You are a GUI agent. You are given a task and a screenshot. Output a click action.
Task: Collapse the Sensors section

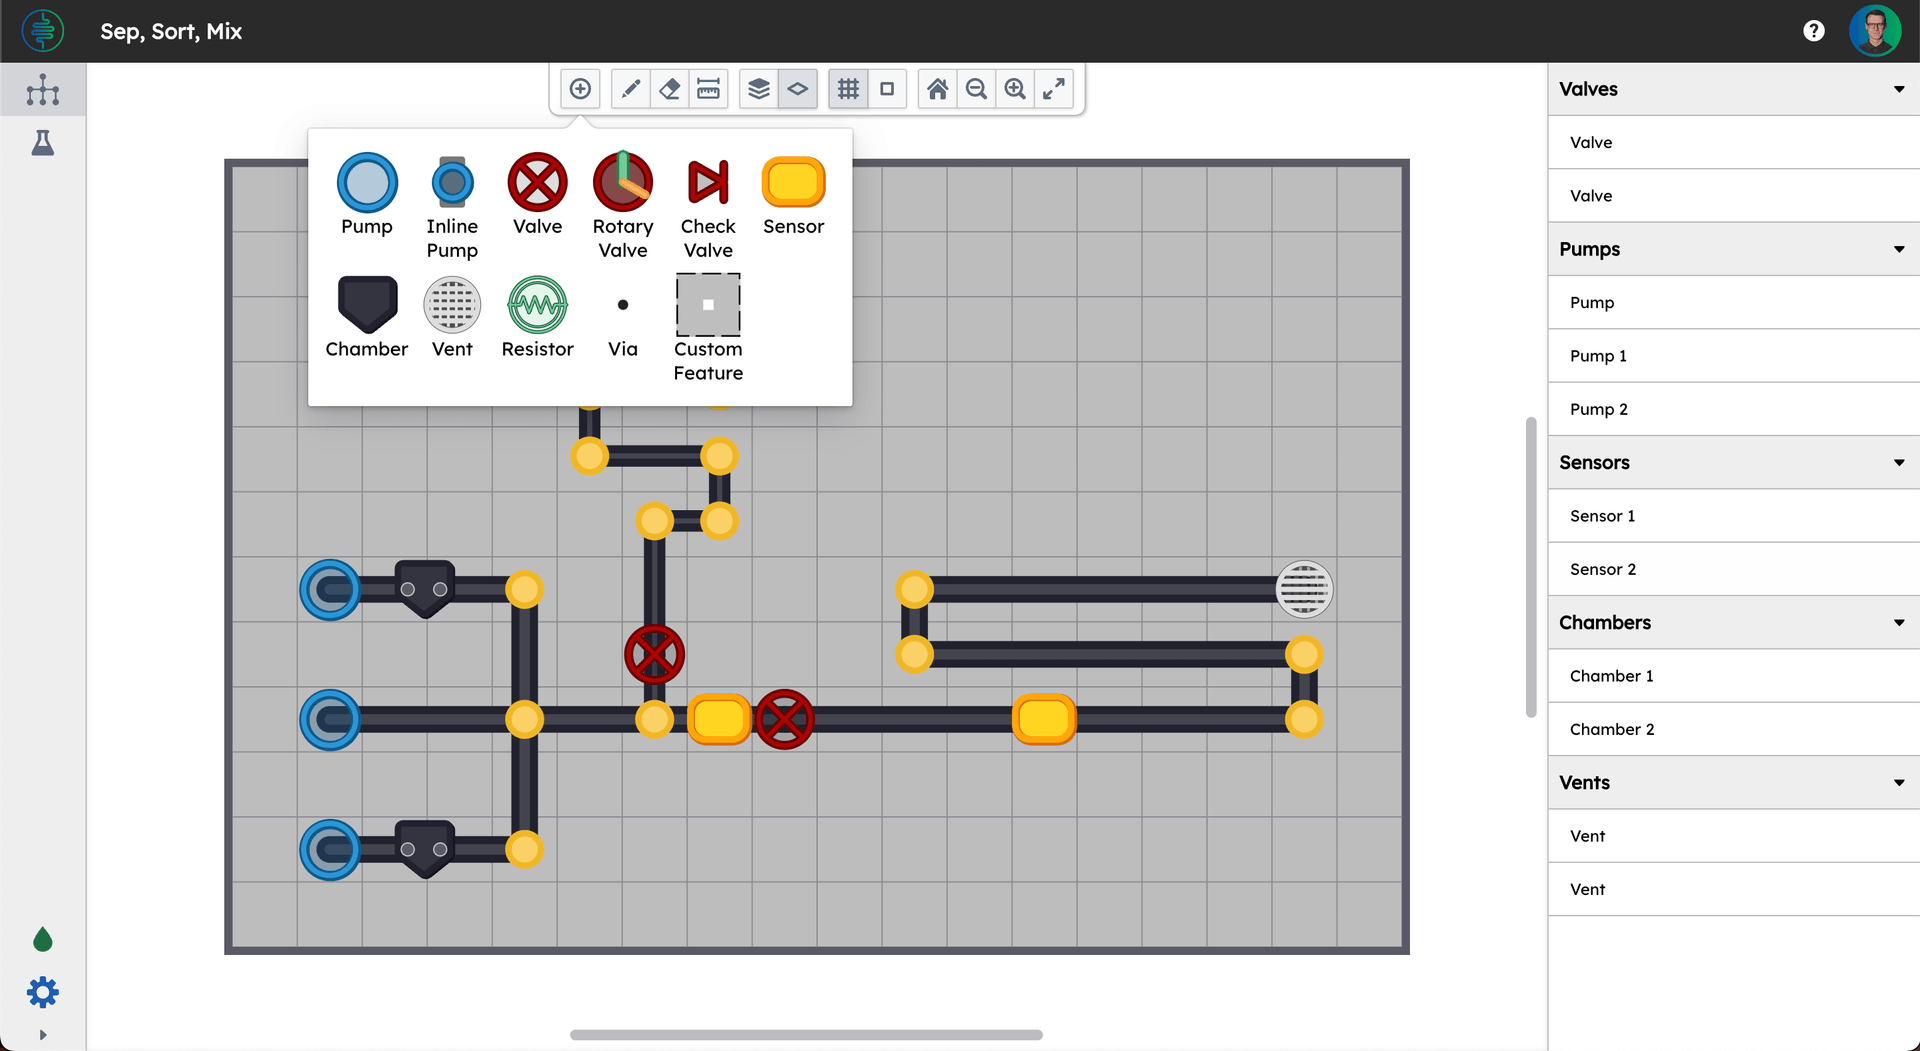click(1898, 462)
